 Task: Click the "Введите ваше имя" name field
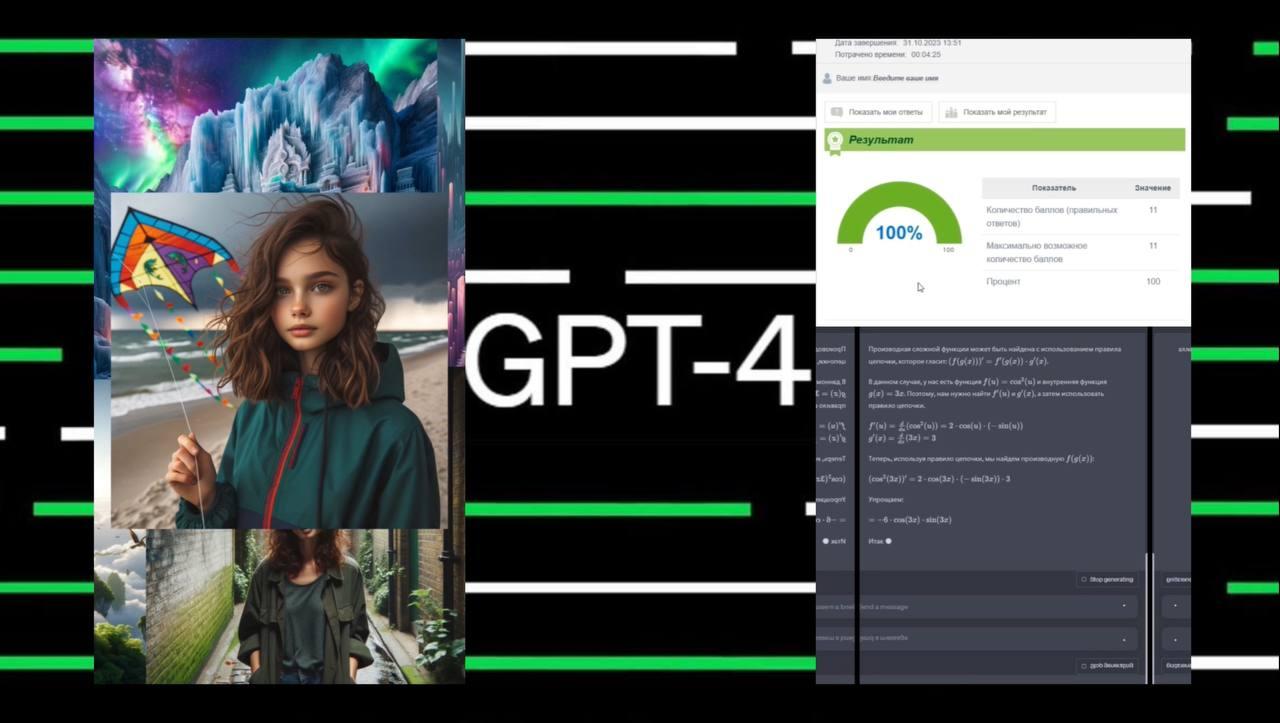pyautogui.click(x=905, y=78)
